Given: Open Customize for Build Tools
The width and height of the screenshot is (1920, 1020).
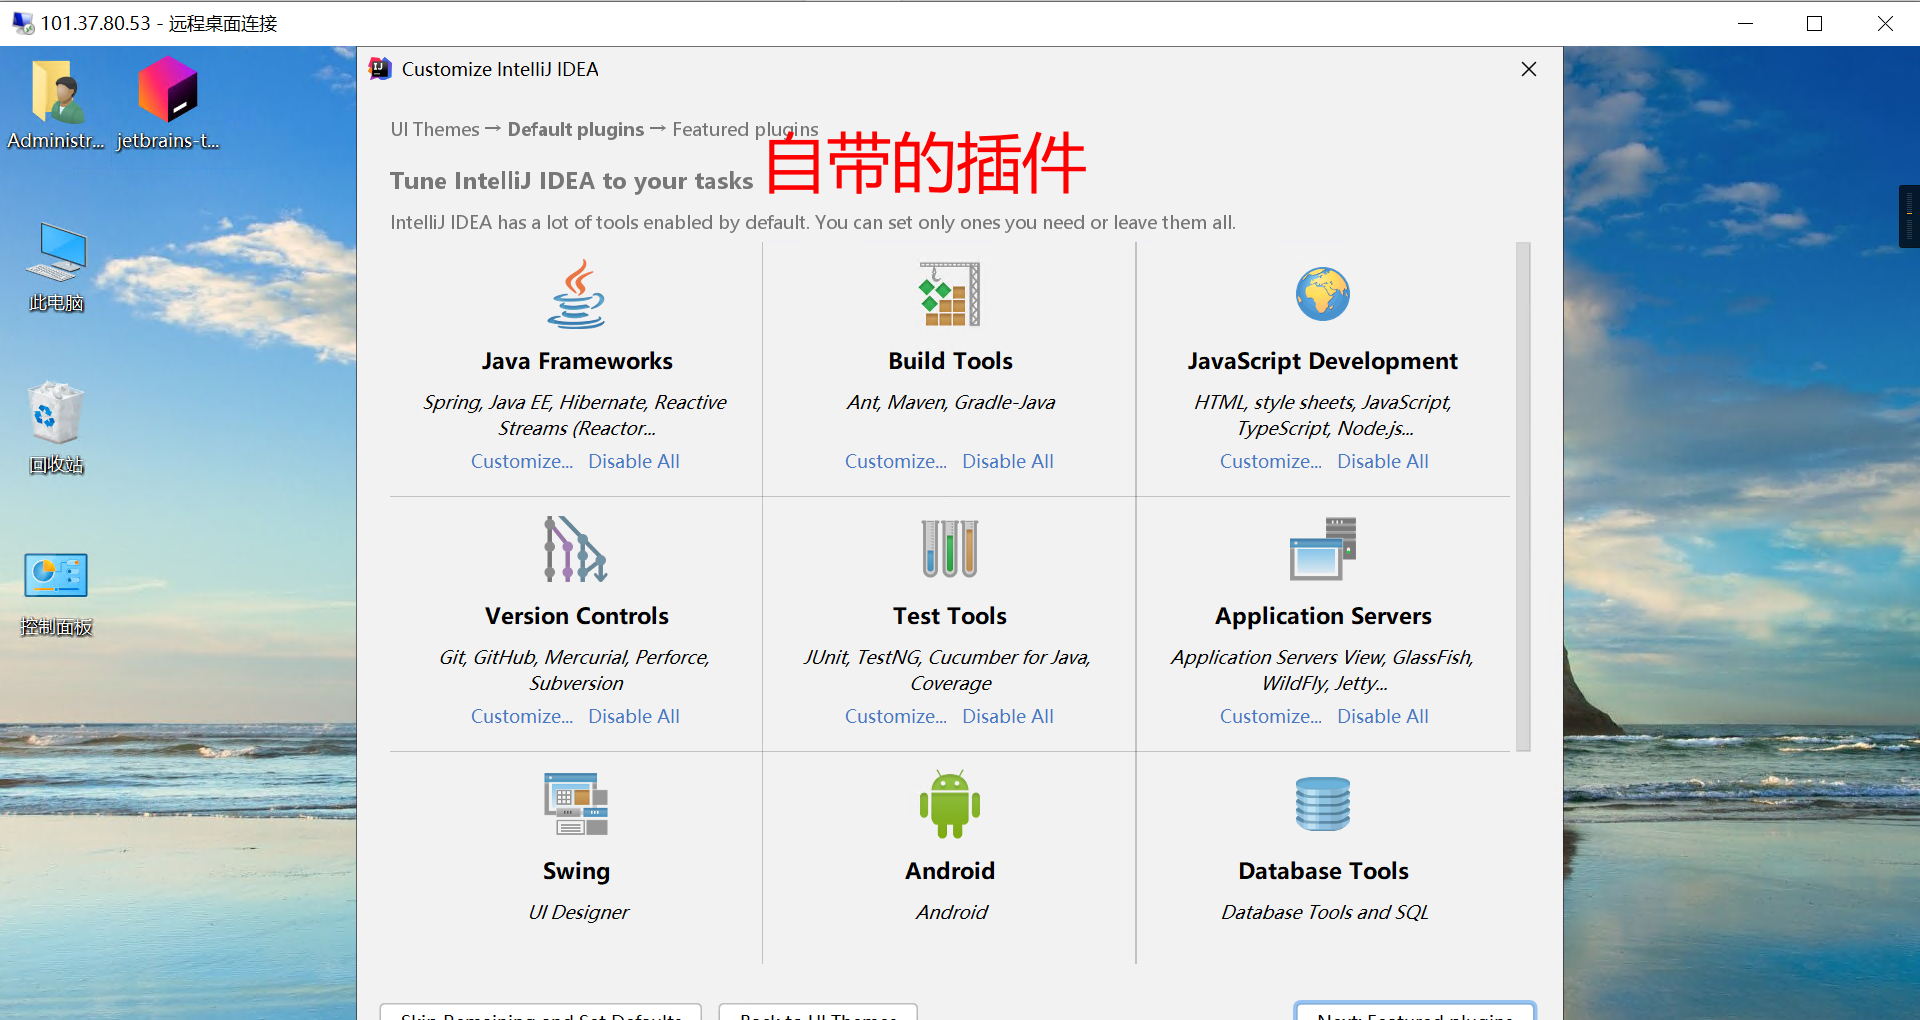Looking at the screenshot, I should 896,461.
